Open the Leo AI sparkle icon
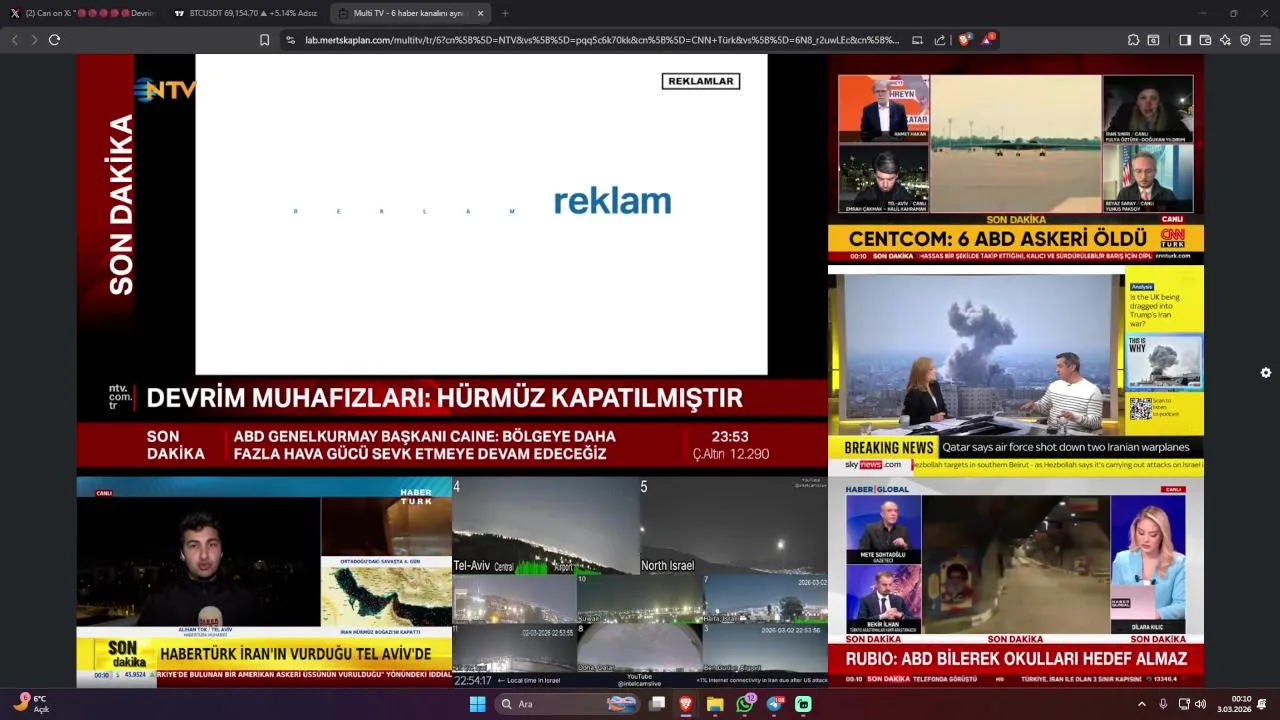Image resolution: width=1280 pixels, height=720 pixels. pyautogui.click(x=1225, y=40)
